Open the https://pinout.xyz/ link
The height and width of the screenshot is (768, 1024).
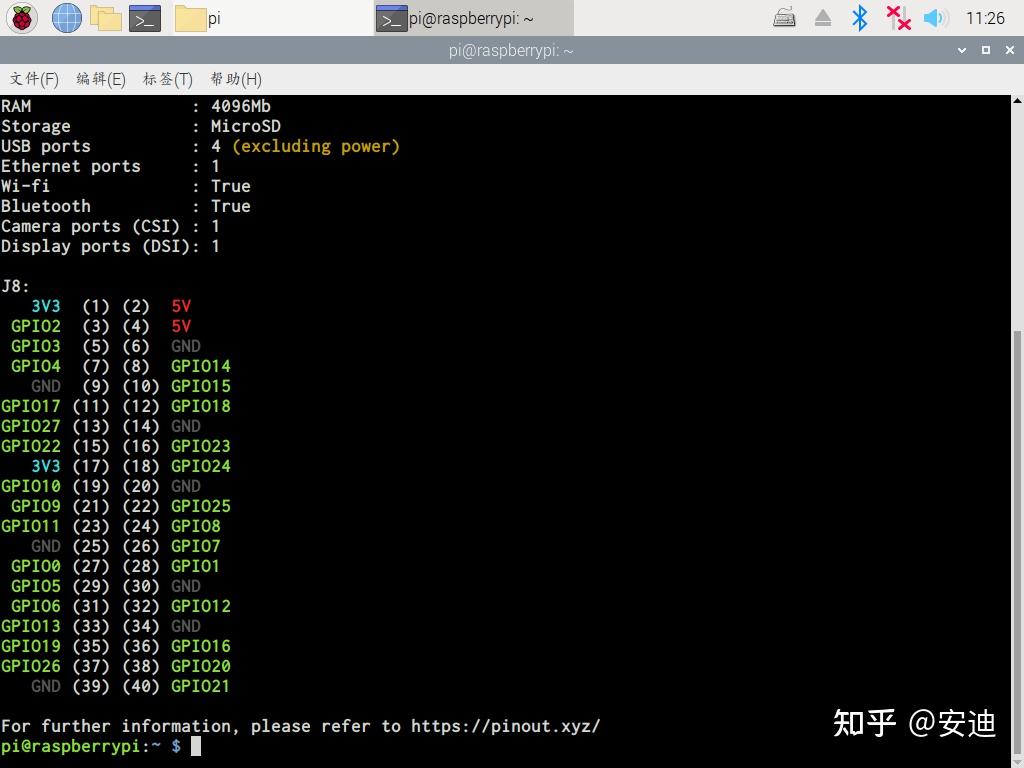508,726
